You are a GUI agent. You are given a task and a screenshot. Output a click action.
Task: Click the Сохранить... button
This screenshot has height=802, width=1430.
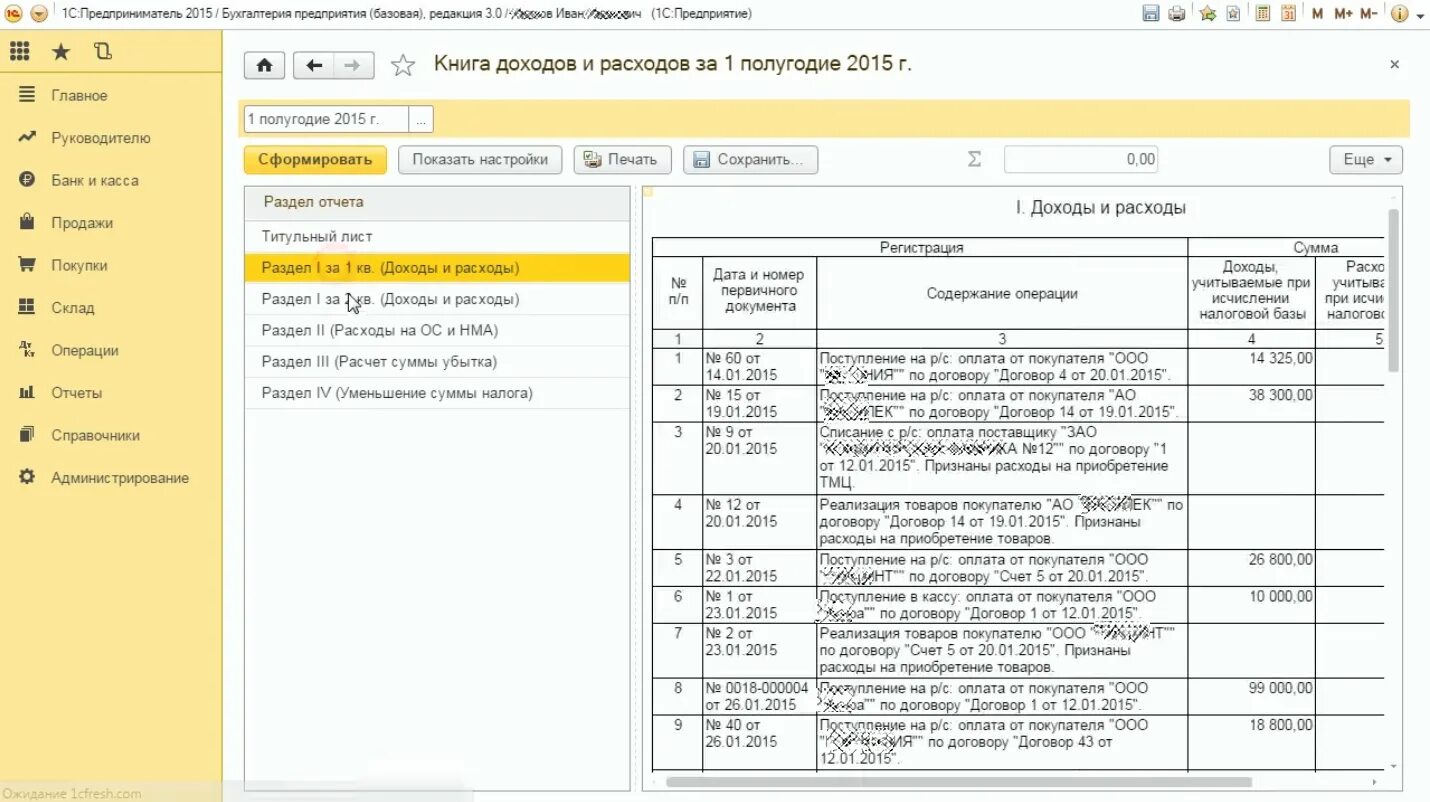coord(750,160)
